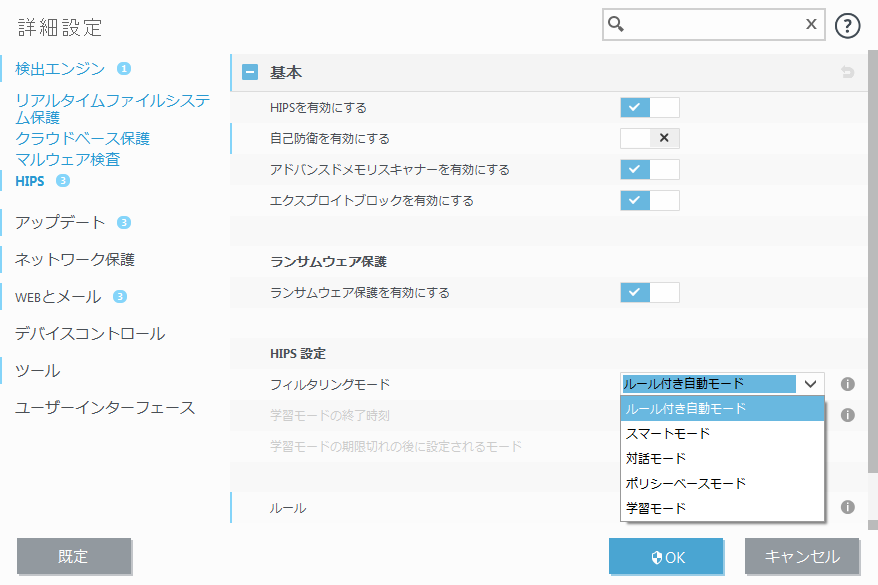Click the revert arrow icon in 基本 header
878x585 pixels.
click(x=847, y=73)
